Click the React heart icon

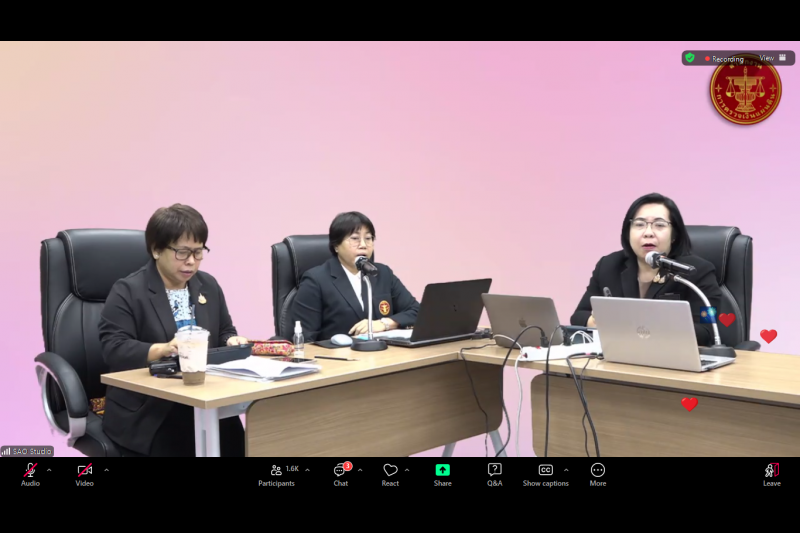coord(390,471)
